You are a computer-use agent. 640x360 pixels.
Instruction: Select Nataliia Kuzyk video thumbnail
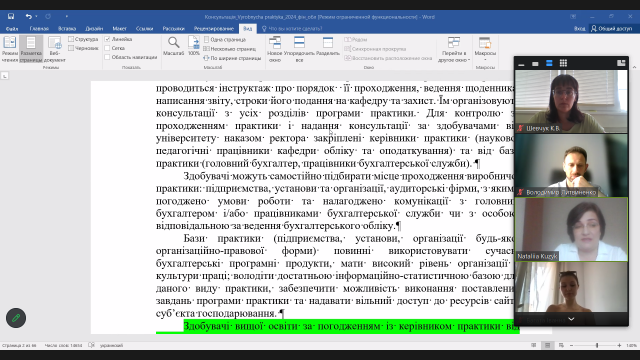(x=571, y=229)
